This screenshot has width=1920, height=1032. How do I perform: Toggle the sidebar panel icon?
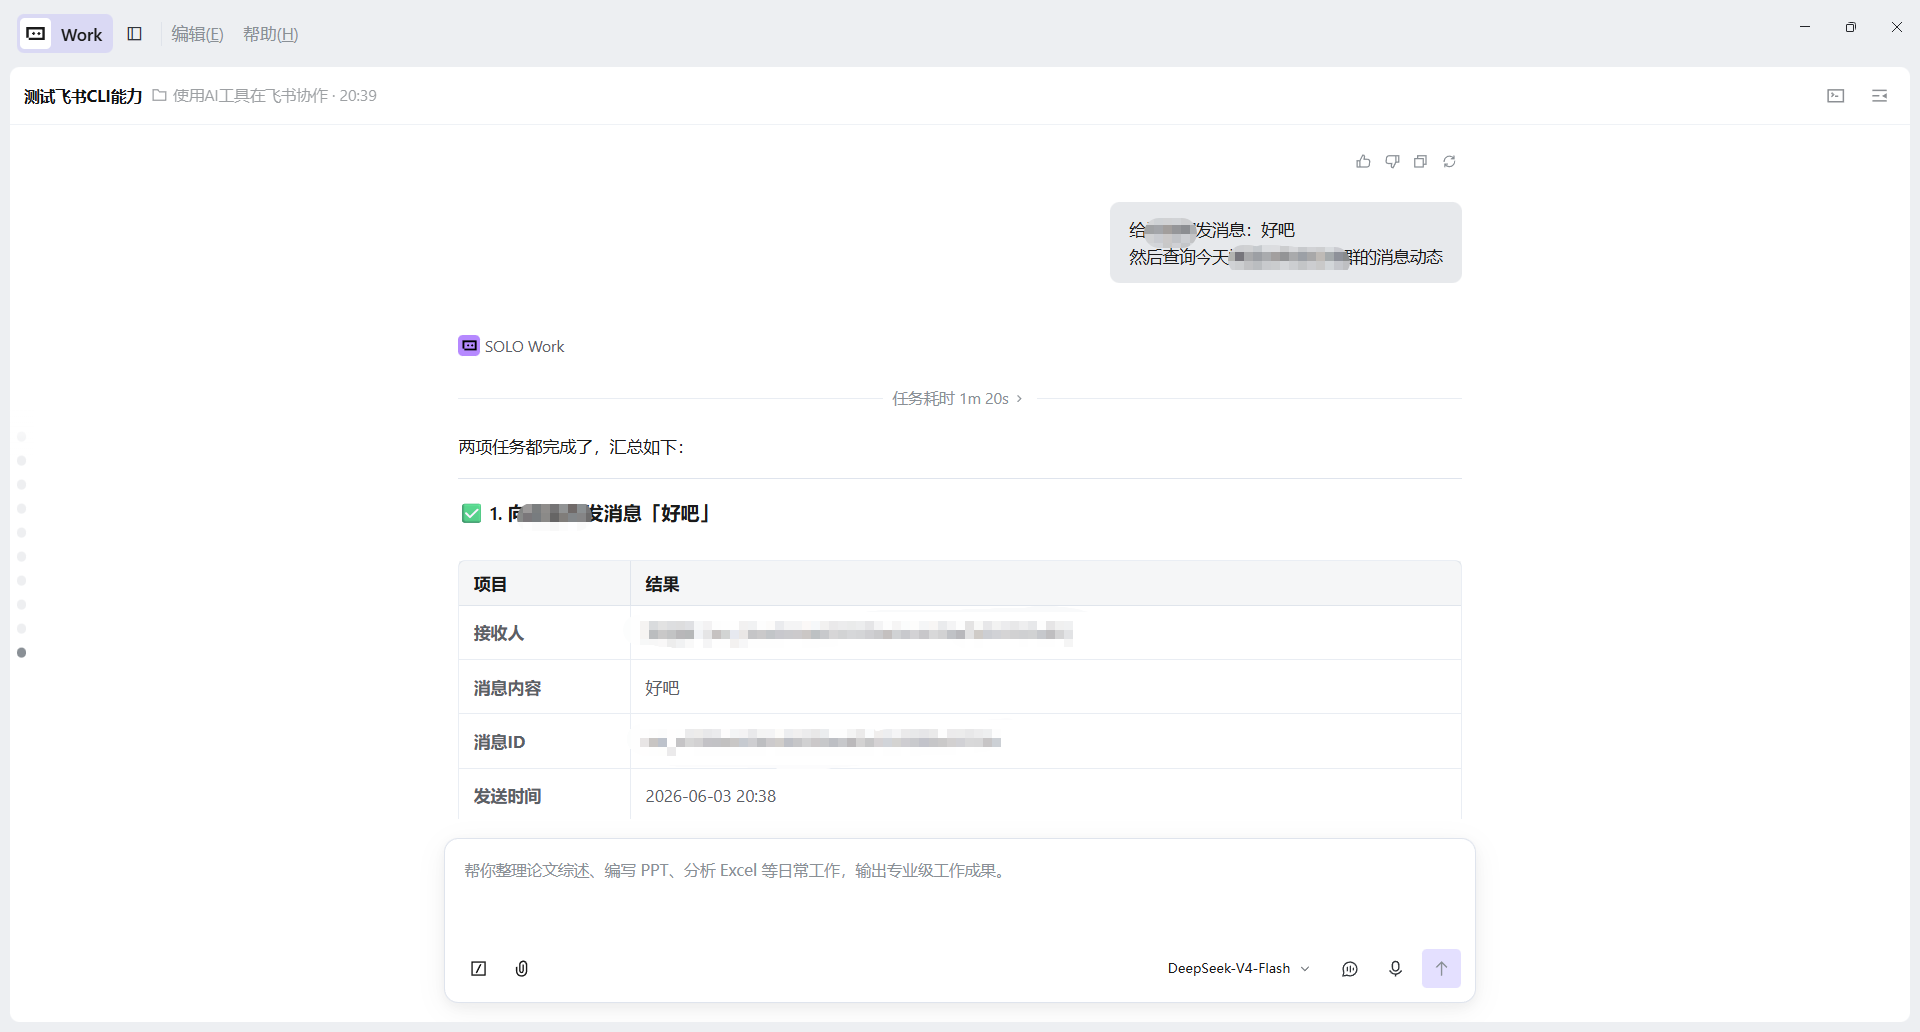[135, 34]
